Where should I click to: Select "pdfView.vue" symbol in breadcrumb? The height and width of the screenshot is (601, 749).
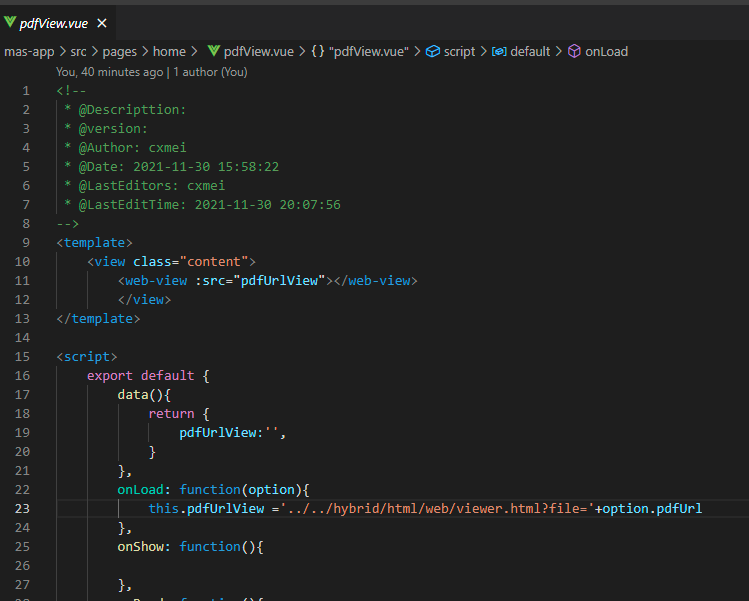click(x=368, y=52)
